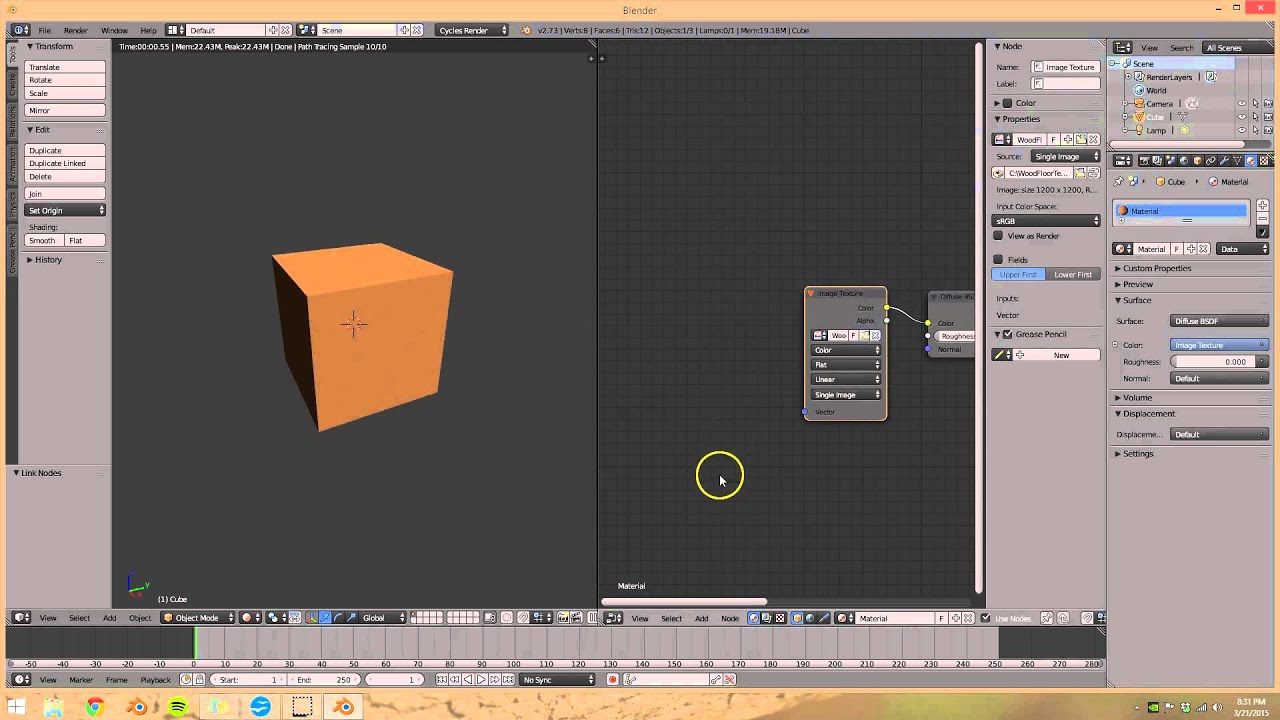The width and height of the screenshot is (1280, 720).
Task: Click the Texture nodes icon in node editor header
Action: pos(780,618)
